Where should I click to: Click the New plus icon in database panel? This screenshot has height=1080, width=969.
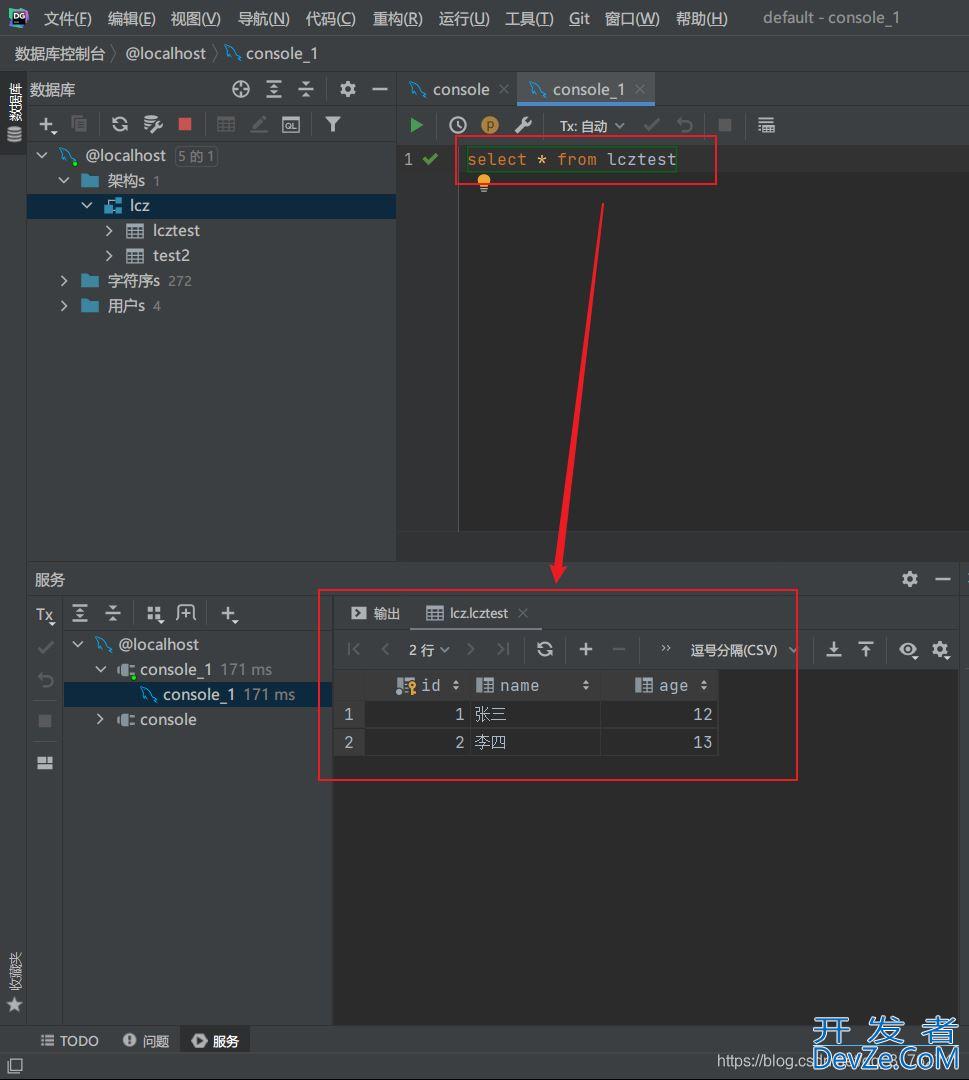tap(47, 125)
